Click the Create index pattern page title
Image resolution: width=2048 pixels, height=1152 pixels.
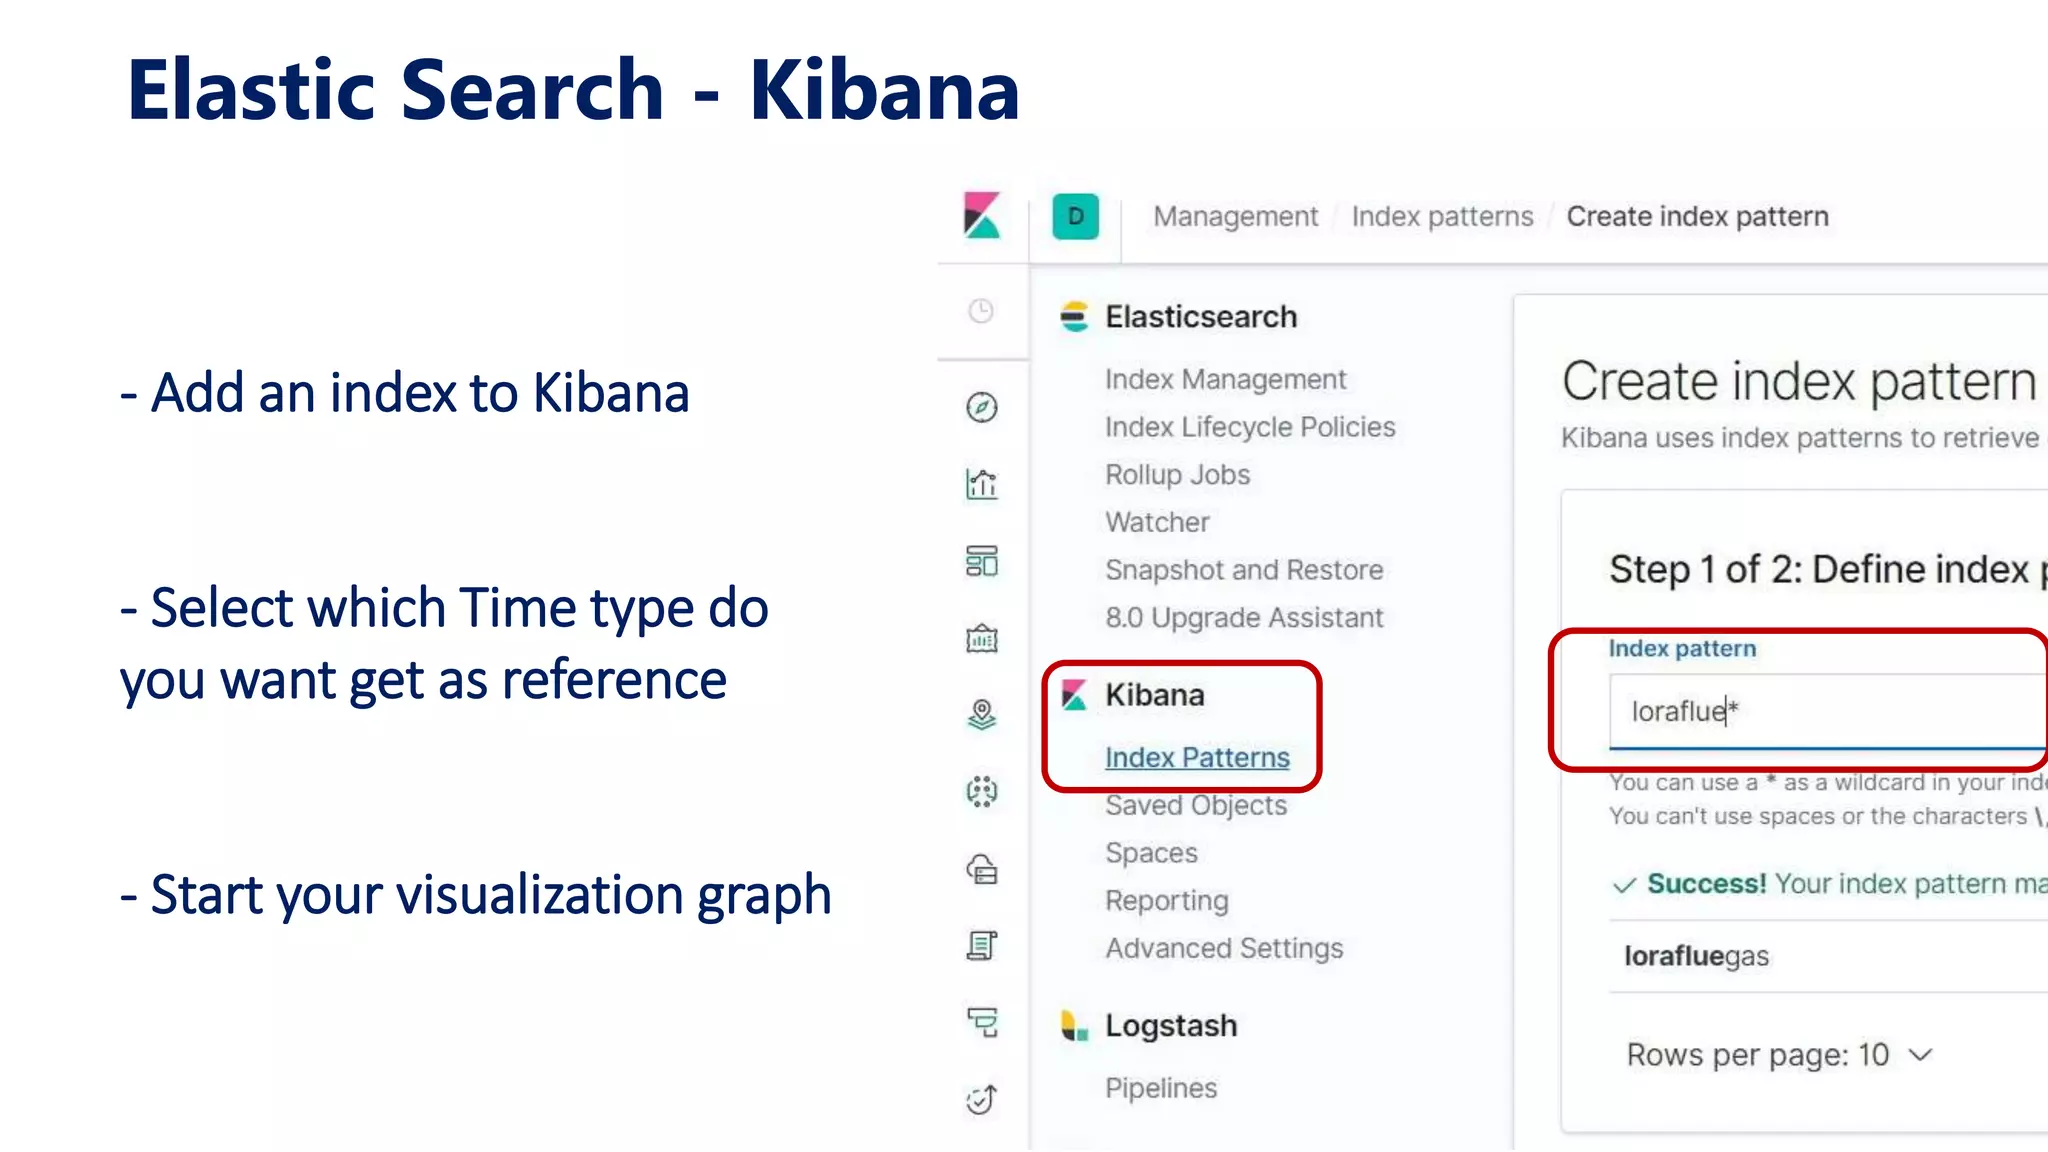click(1799, 382)
